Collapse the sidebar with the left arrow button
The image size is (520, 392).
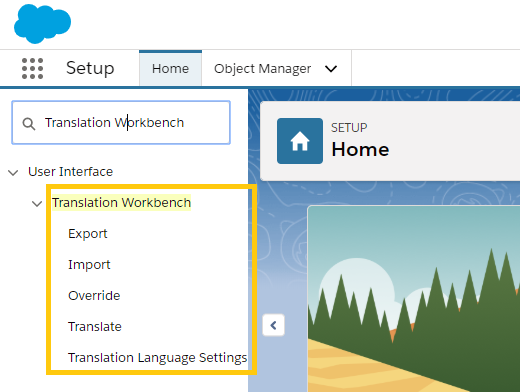(x=273, y=325)
